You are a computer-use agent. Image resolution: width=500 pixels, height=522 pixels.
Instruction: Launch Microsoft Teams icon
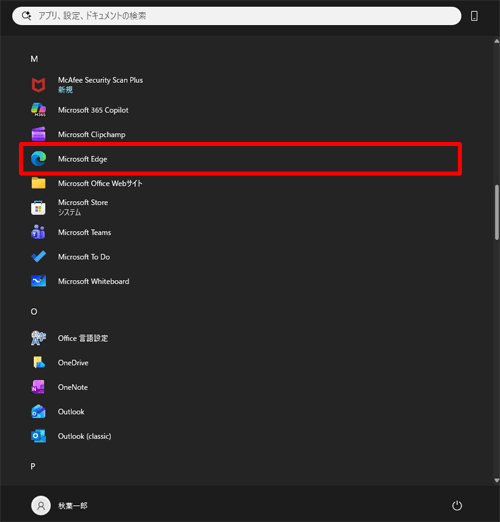coord(38,232)
